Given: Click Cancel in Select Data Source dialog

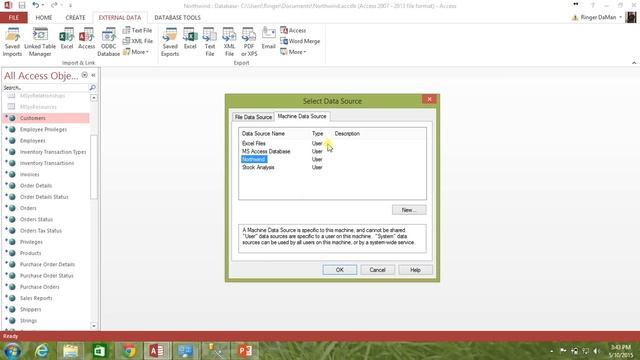Looking at the screenshot, I should click(x=377, y=270).
